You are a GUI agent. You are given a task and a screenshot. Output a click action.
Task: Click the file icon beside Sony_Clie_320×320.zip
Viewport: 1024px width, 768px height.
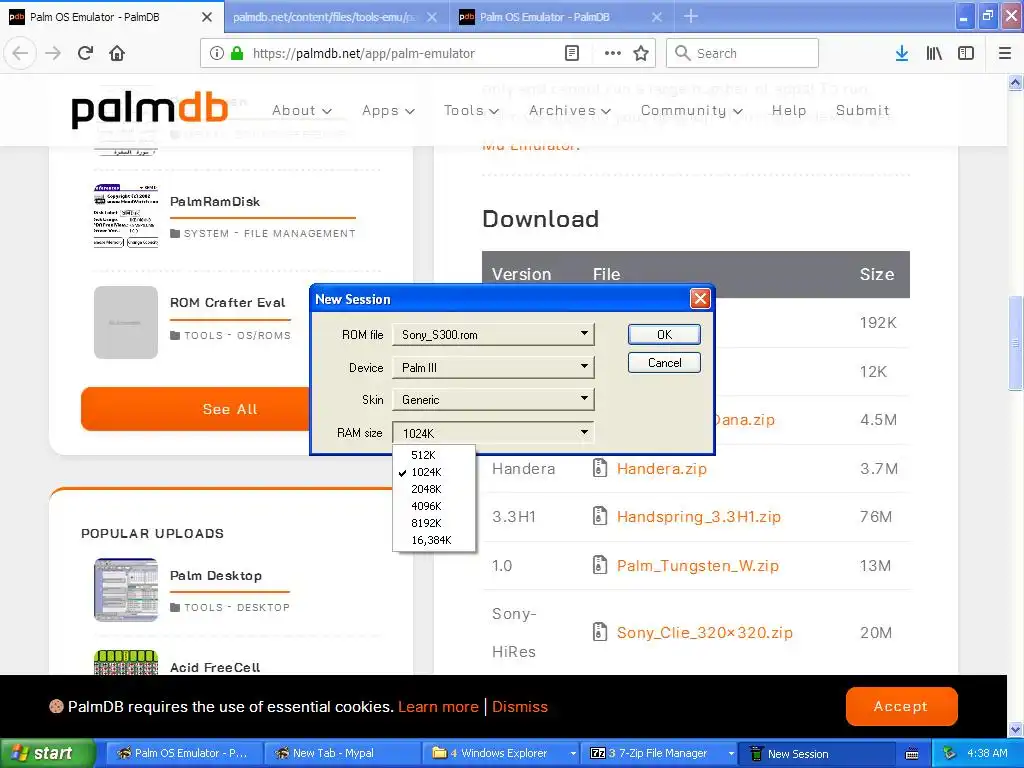point(600,632)
